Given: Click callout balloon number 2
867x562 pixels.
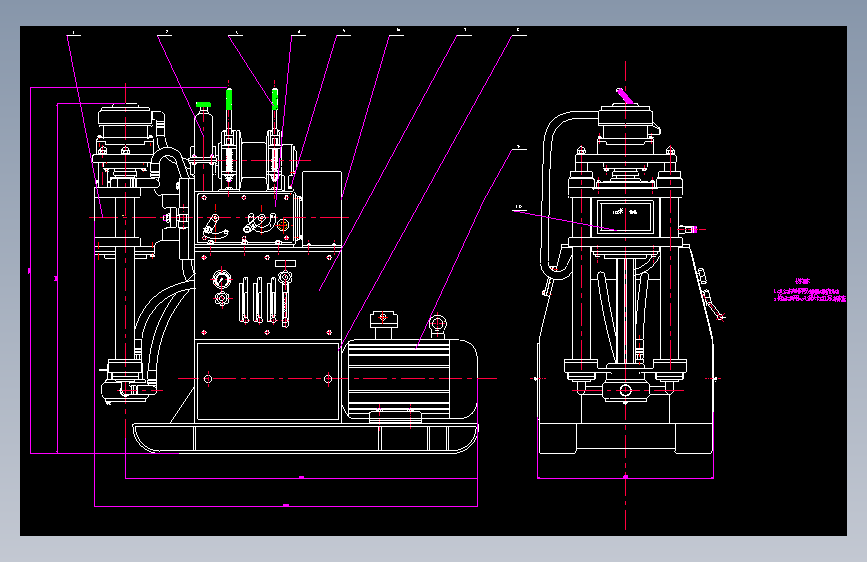Looking at the screenshot, I should coord(165,33).
